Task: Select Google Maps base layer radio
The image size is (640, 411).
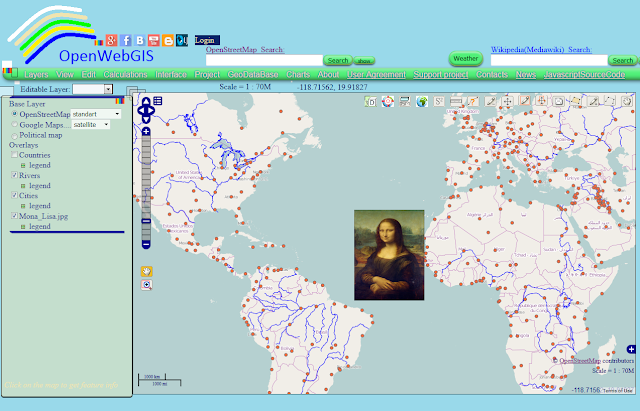Action: pos(15,124)
